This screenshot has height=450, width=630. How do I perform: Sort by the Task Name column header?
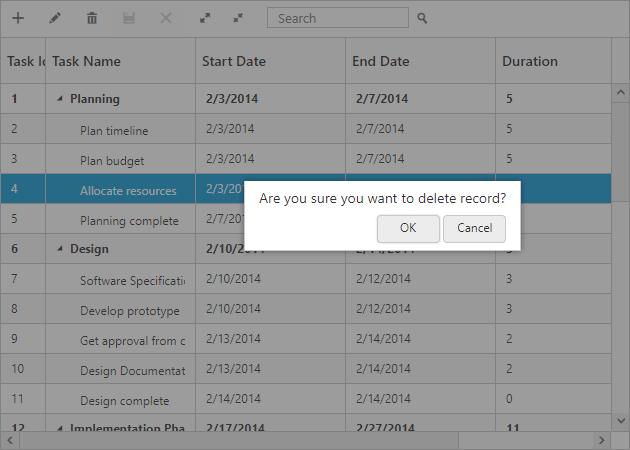[120, 61]
